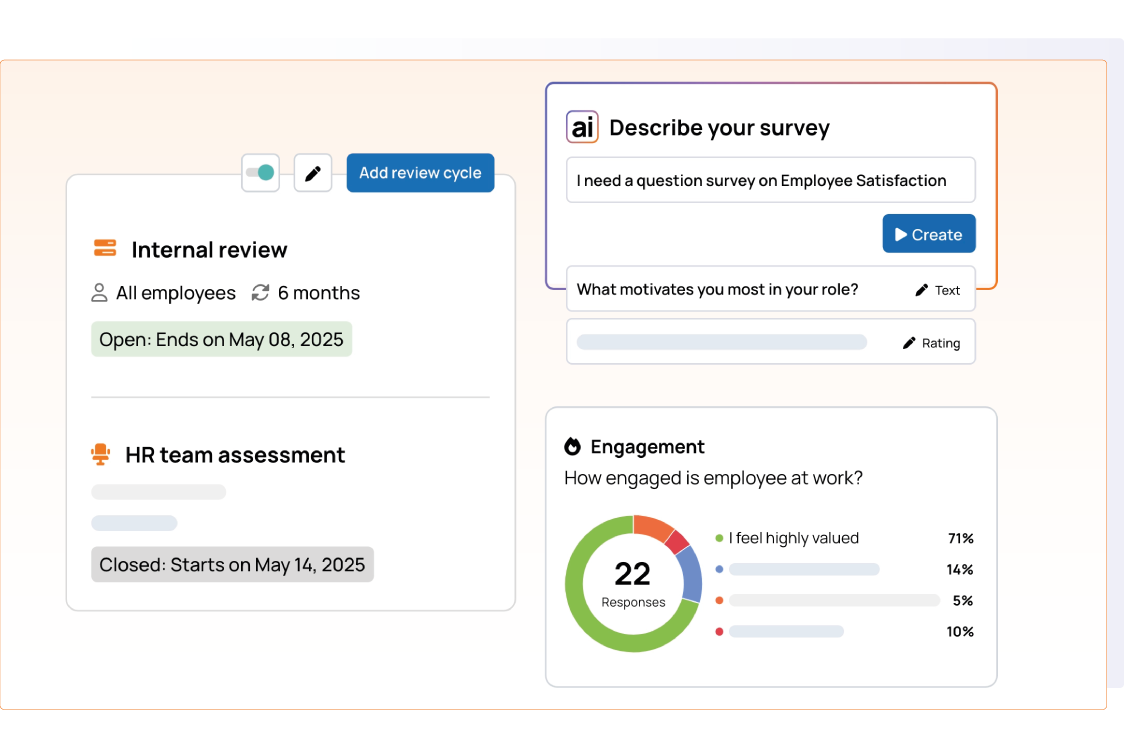
Task: Toggle the review cycle switch
Action: (x=261, y=173)
